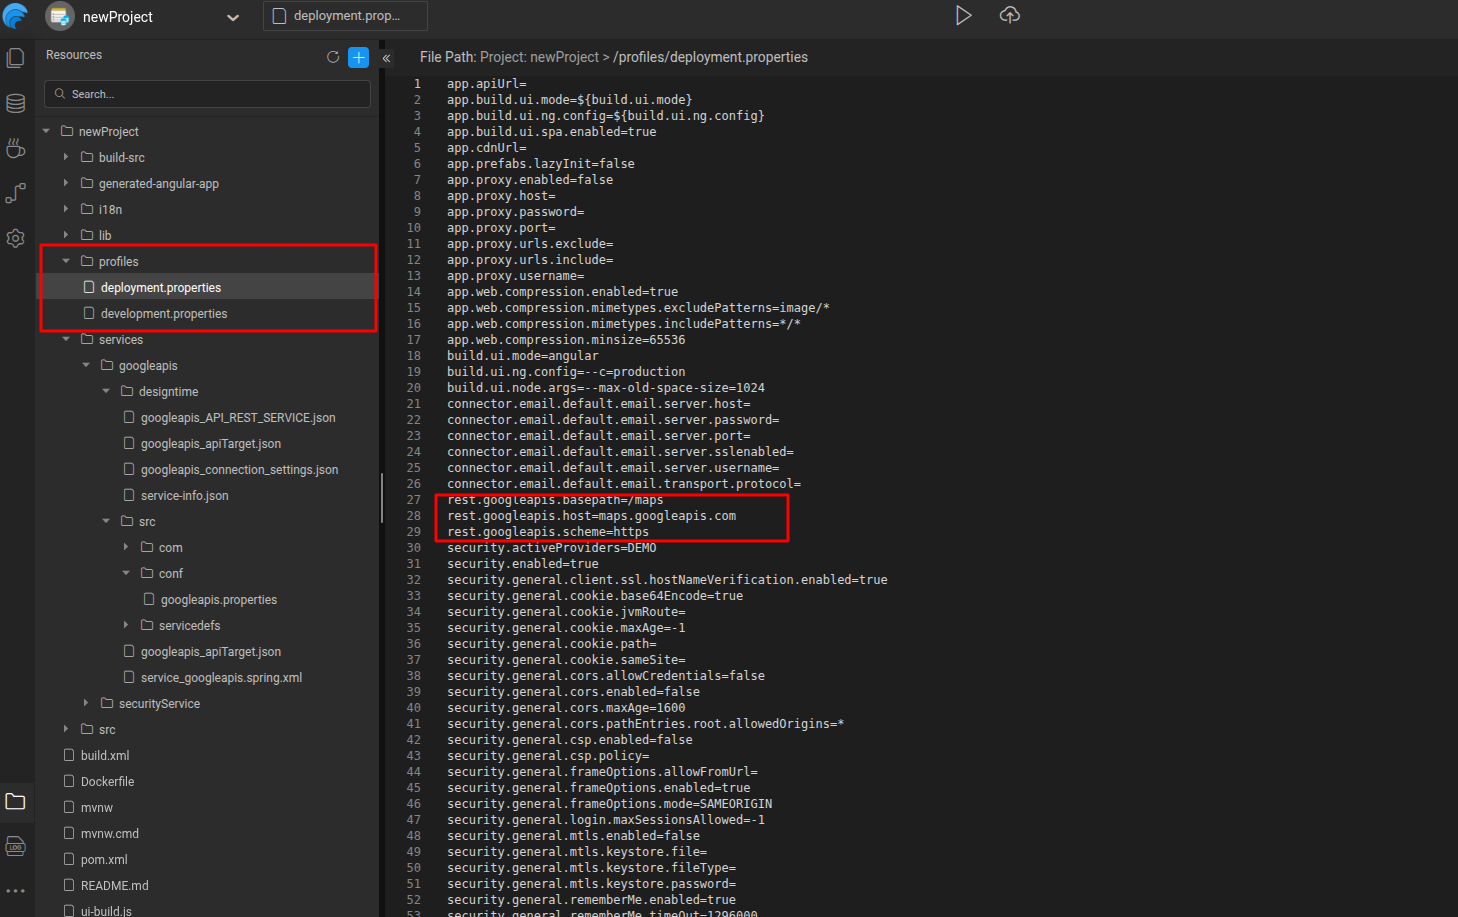
Task: Open the newProject dropdown
Action: [x=233, y=17]
